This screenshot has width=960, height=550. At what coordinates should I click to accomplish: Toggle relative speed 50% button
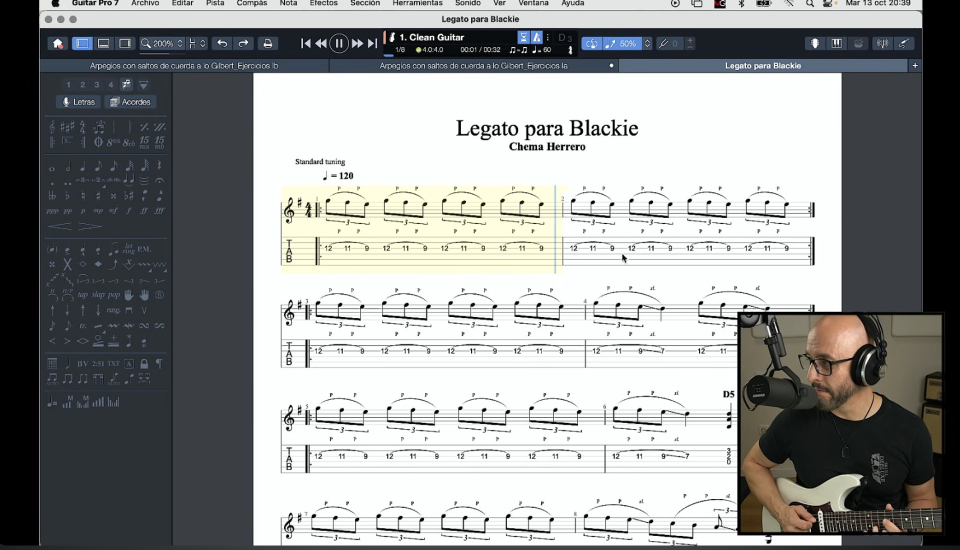point(621,43)
